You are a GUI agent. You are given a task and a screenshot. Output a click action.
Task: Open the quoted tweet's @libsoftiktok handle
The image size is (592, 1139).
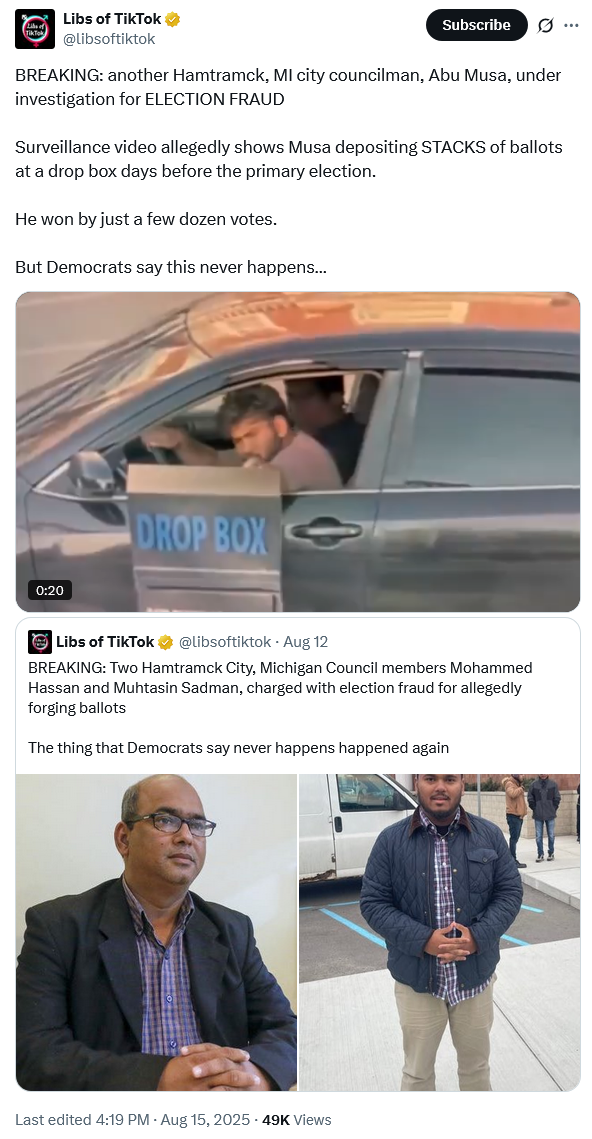coord(225,642)
